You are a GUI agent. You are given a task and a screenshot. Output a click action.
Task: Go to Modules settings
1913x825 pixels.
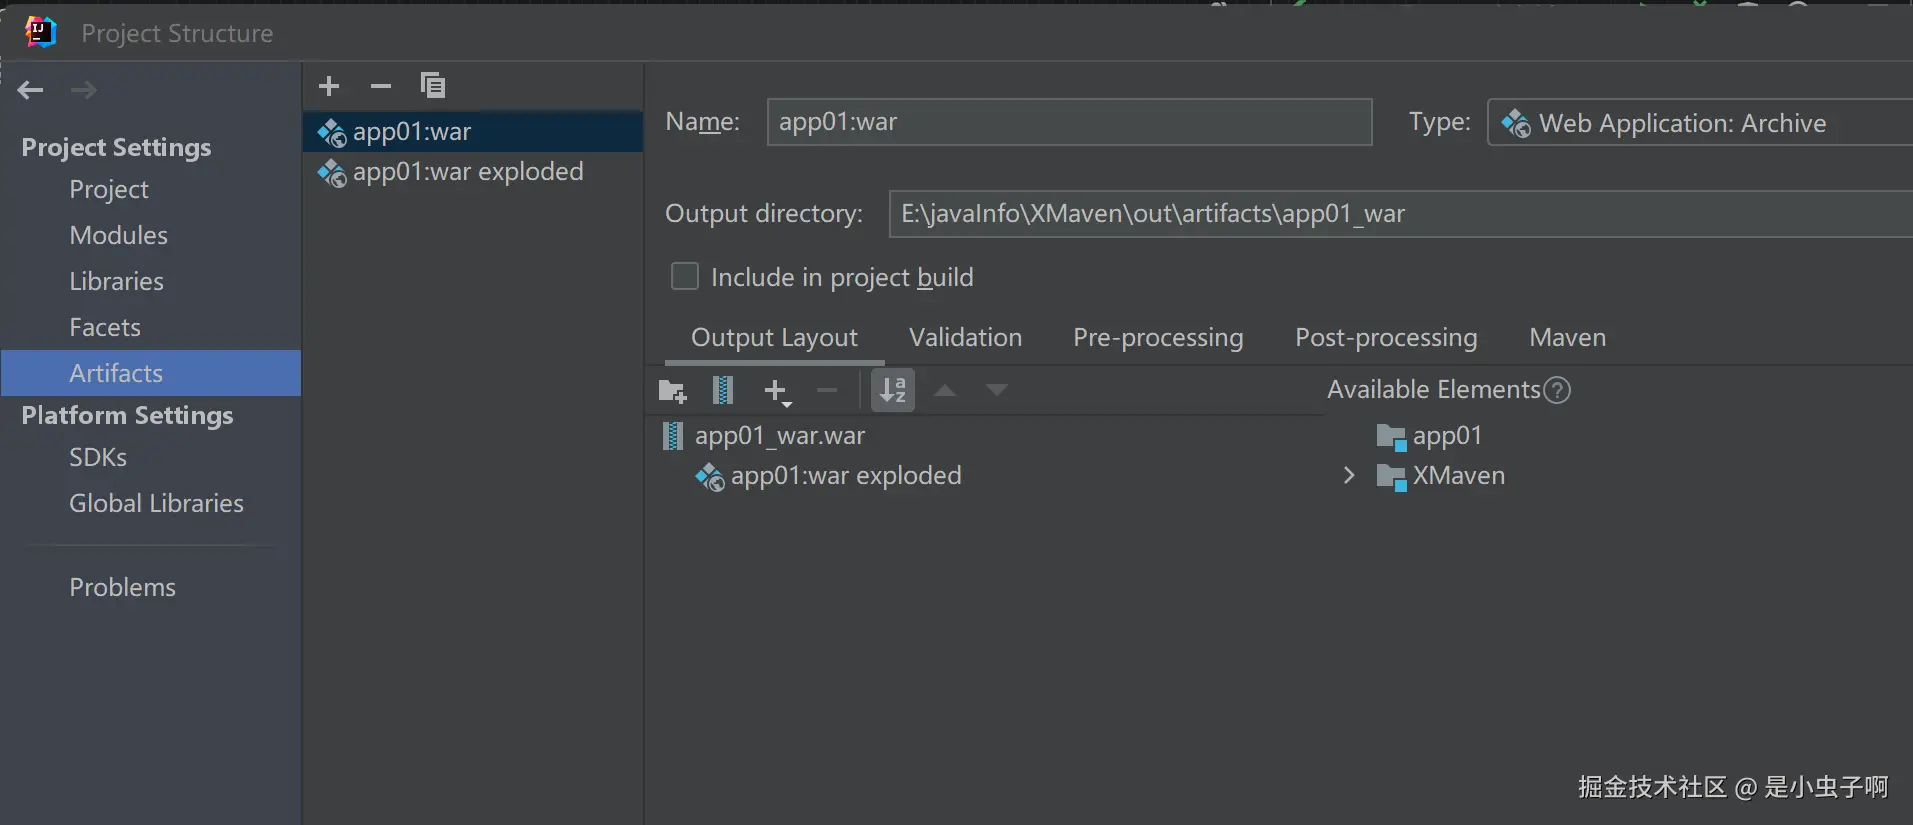tap(118, 236)
